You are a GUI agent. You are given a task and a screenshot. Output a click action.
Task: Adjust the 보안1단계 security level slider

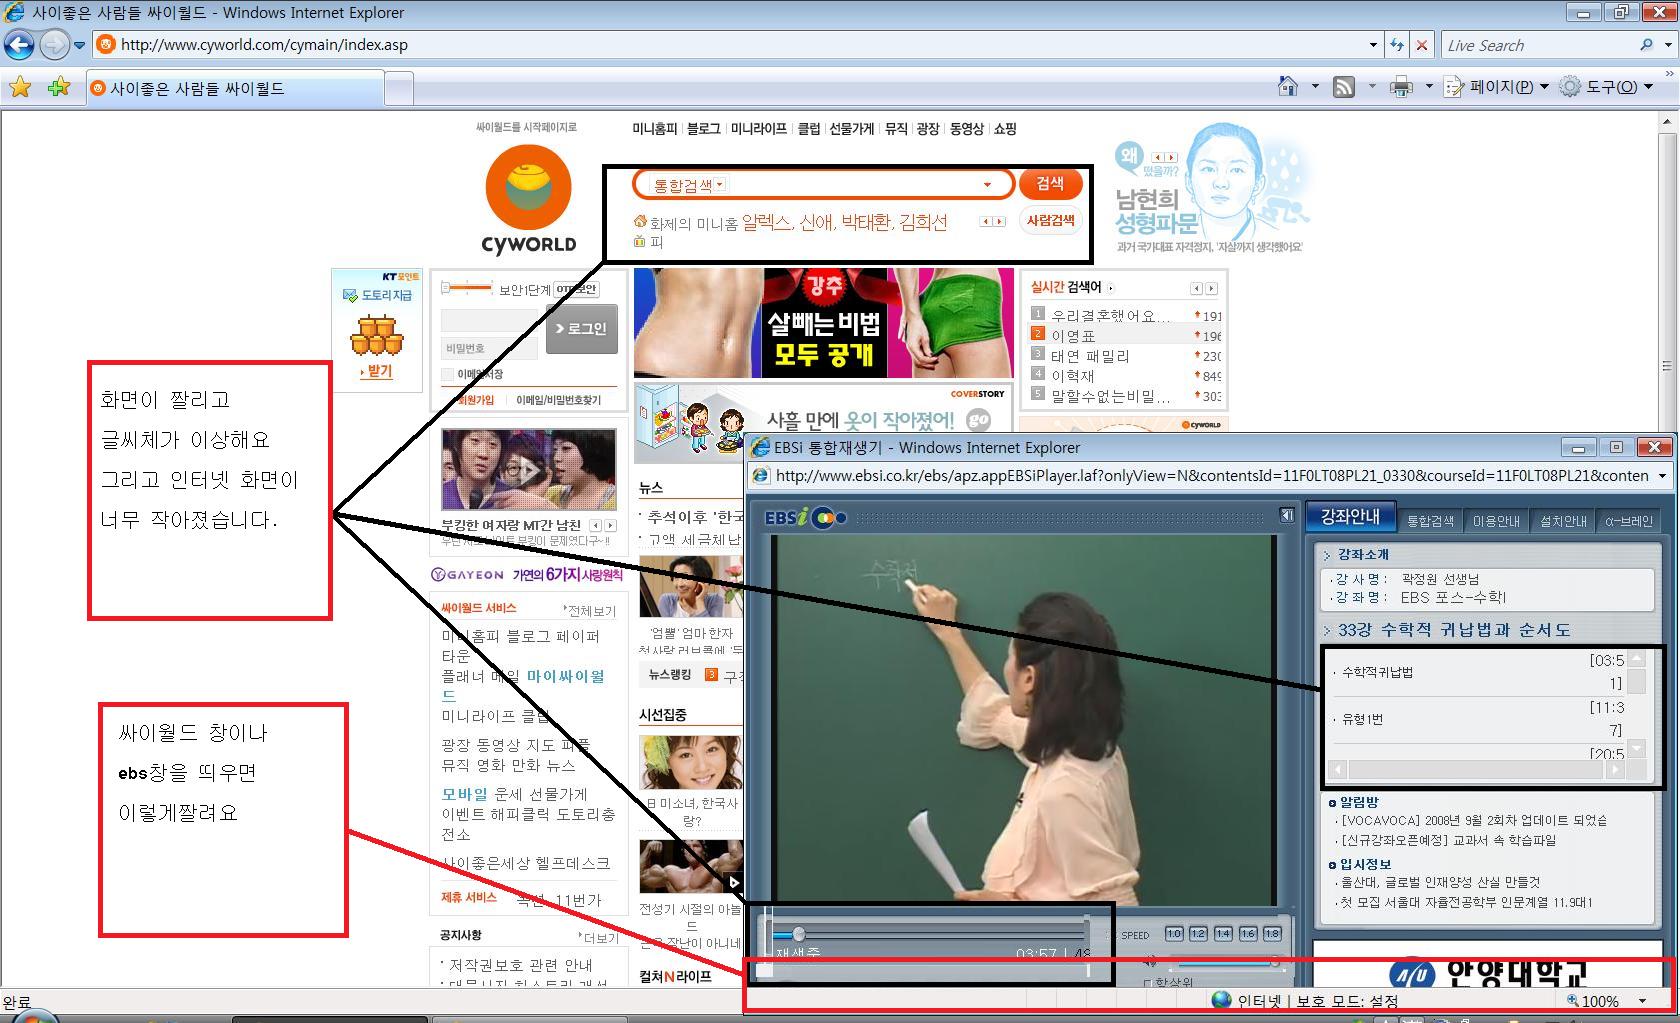468,288
